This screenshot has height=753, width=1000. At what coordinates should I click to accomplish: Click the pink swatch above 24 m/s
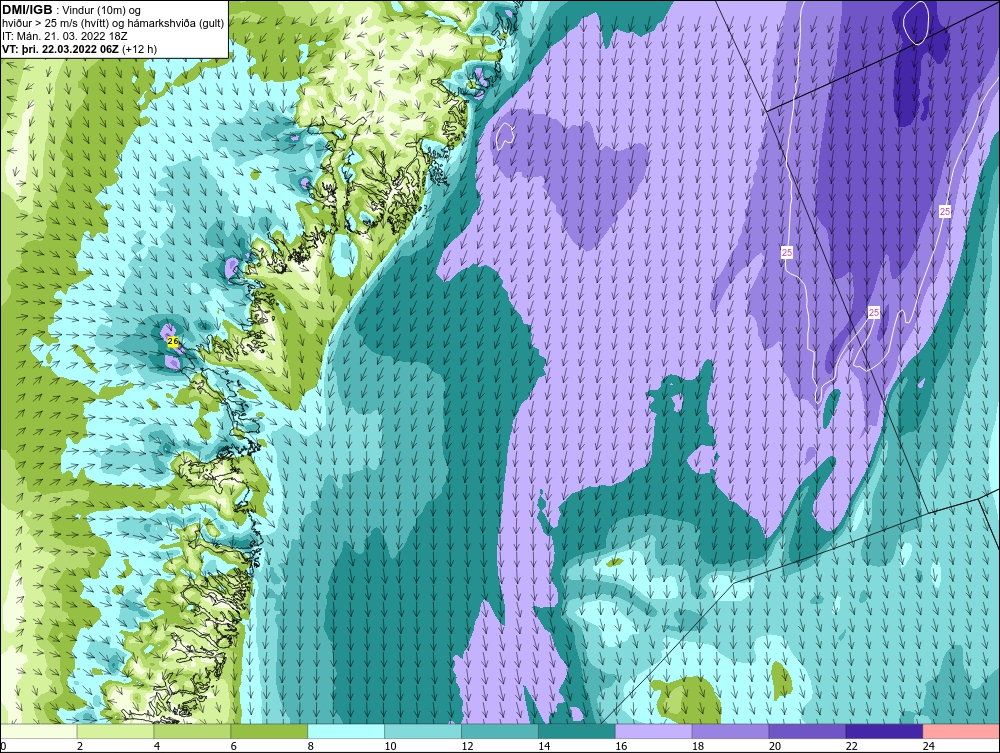pos(961,731)
